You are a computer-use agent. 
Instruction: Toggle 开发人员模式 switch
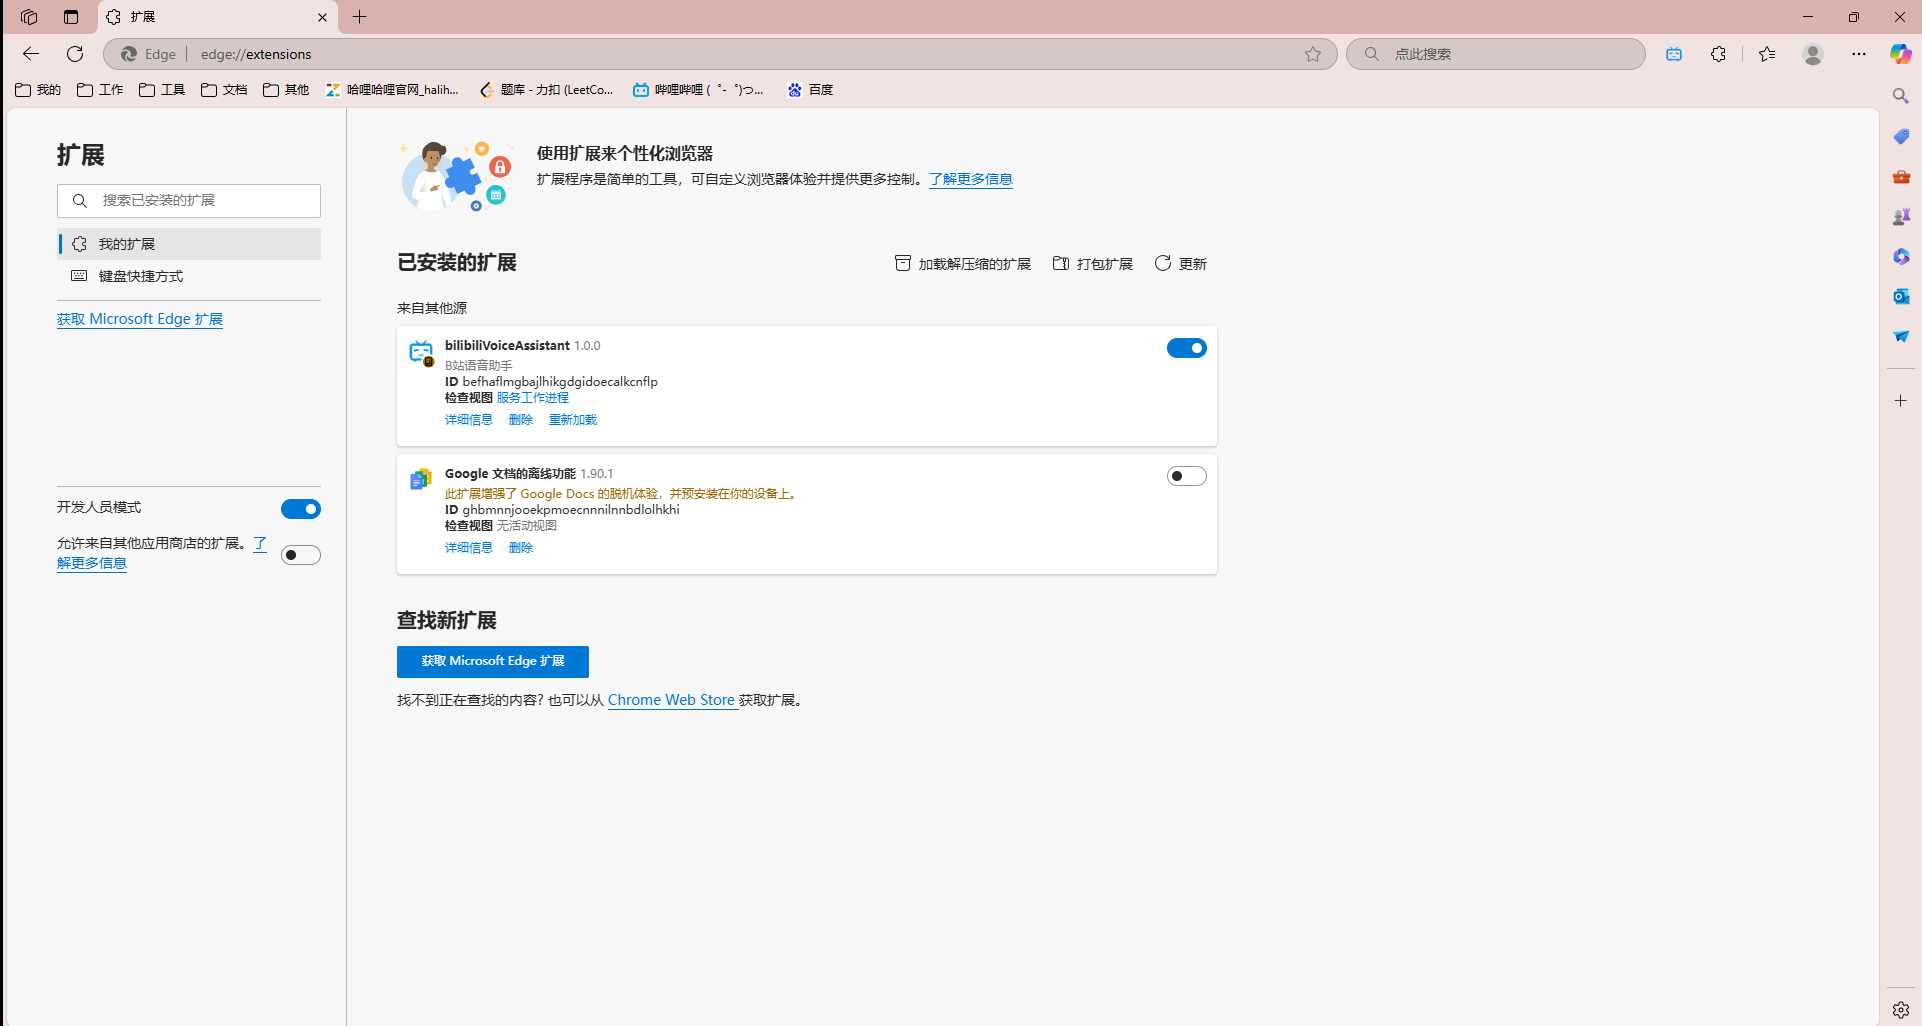301,509
